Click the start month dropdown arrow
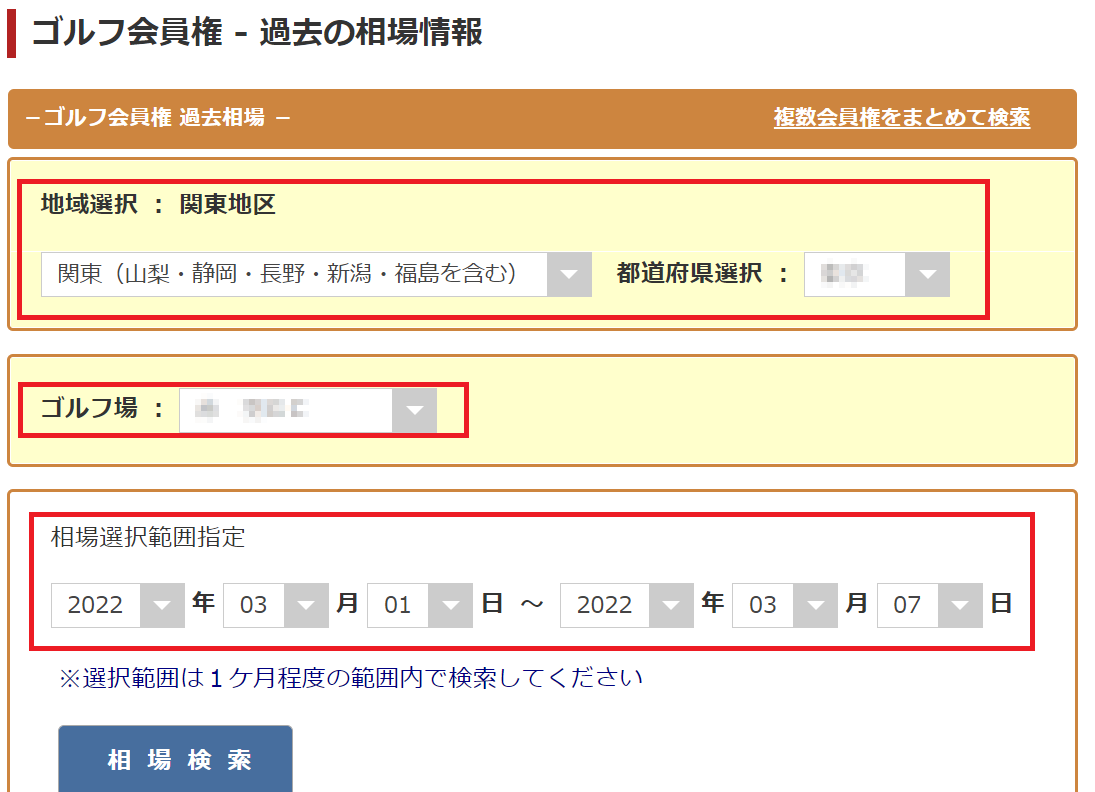This screenshot has height=792, width=1095. tap(305, 605)
